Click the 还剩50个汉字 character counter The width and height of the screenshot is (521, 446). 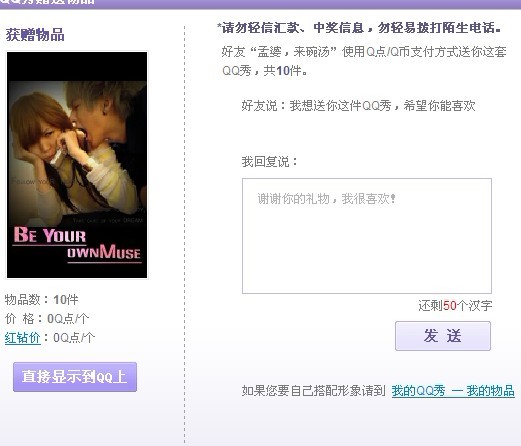[455, 305]
